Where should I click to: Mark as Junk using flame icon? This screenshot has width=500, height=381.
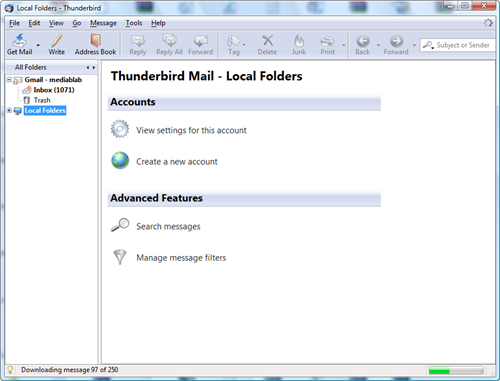pos(299,41)
